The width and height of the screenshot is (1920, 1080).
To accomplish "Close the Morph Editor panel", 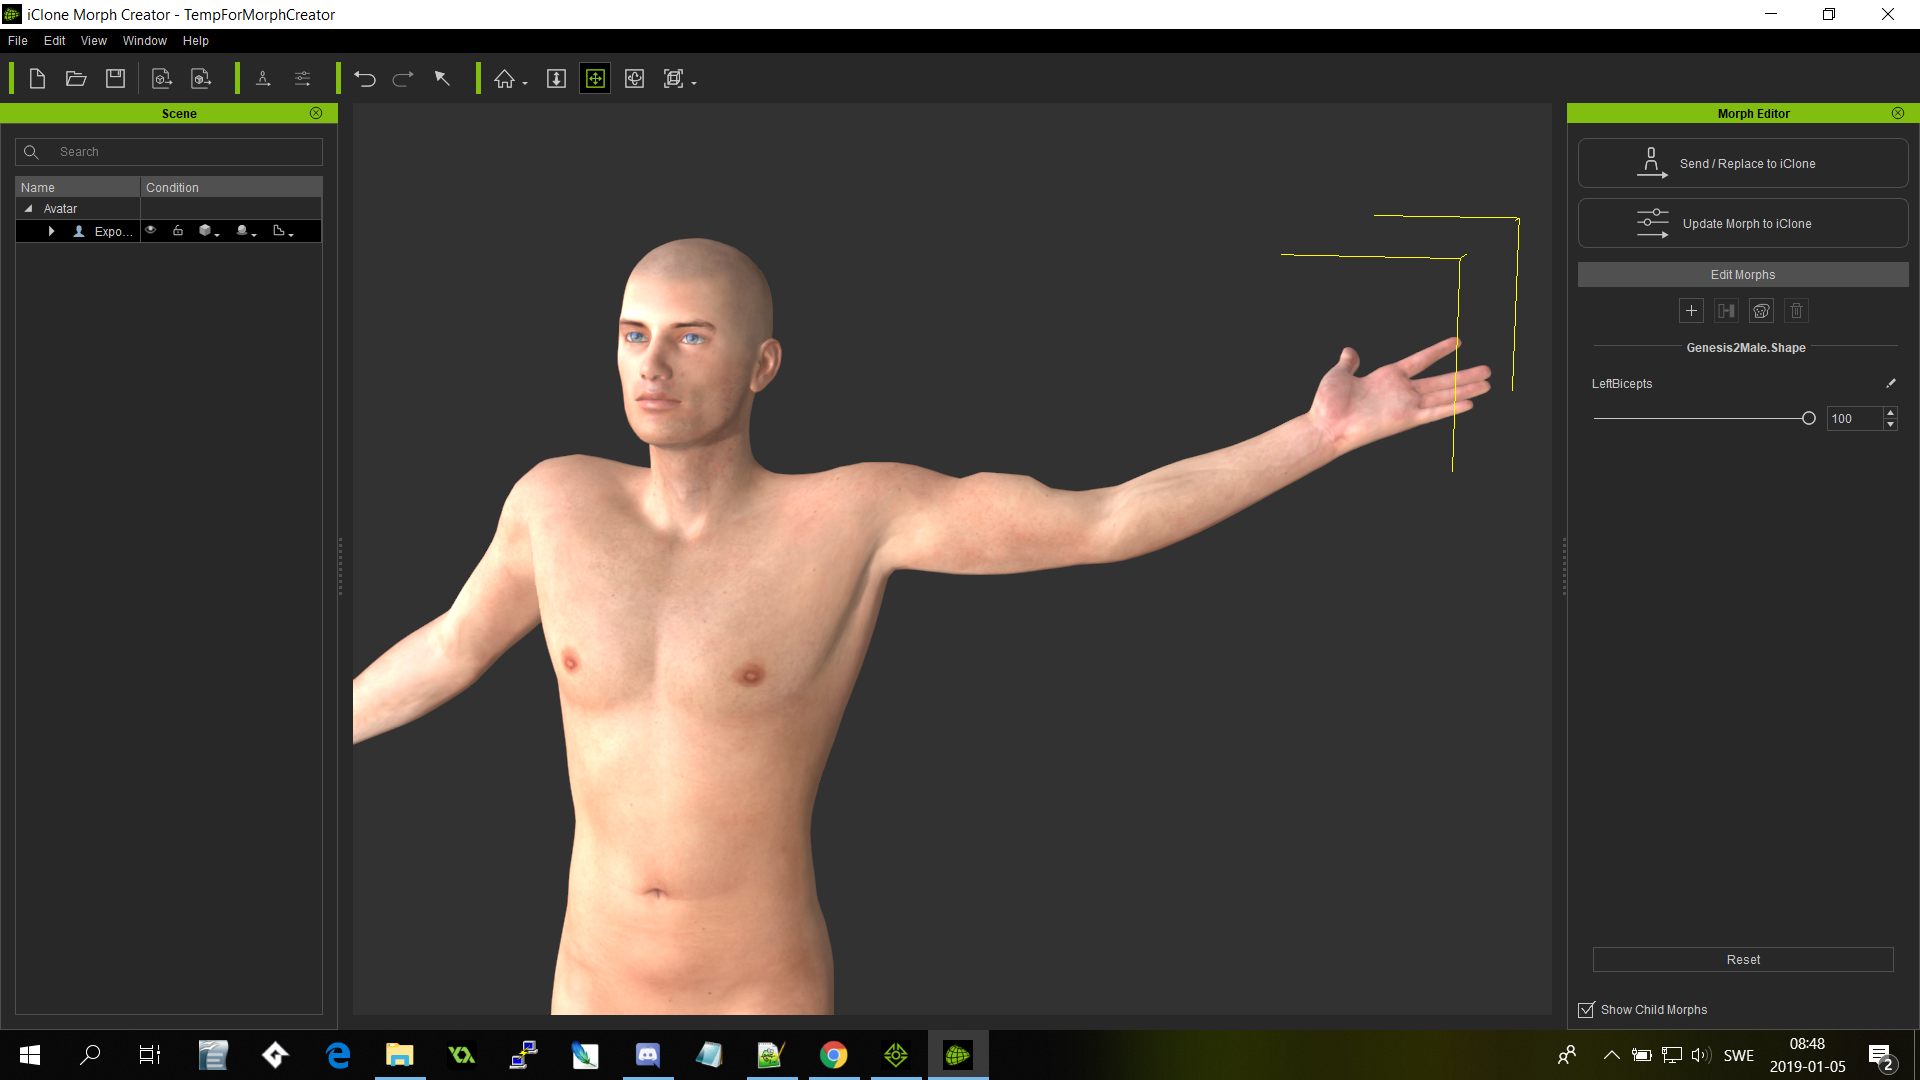I will (1898, 113).
